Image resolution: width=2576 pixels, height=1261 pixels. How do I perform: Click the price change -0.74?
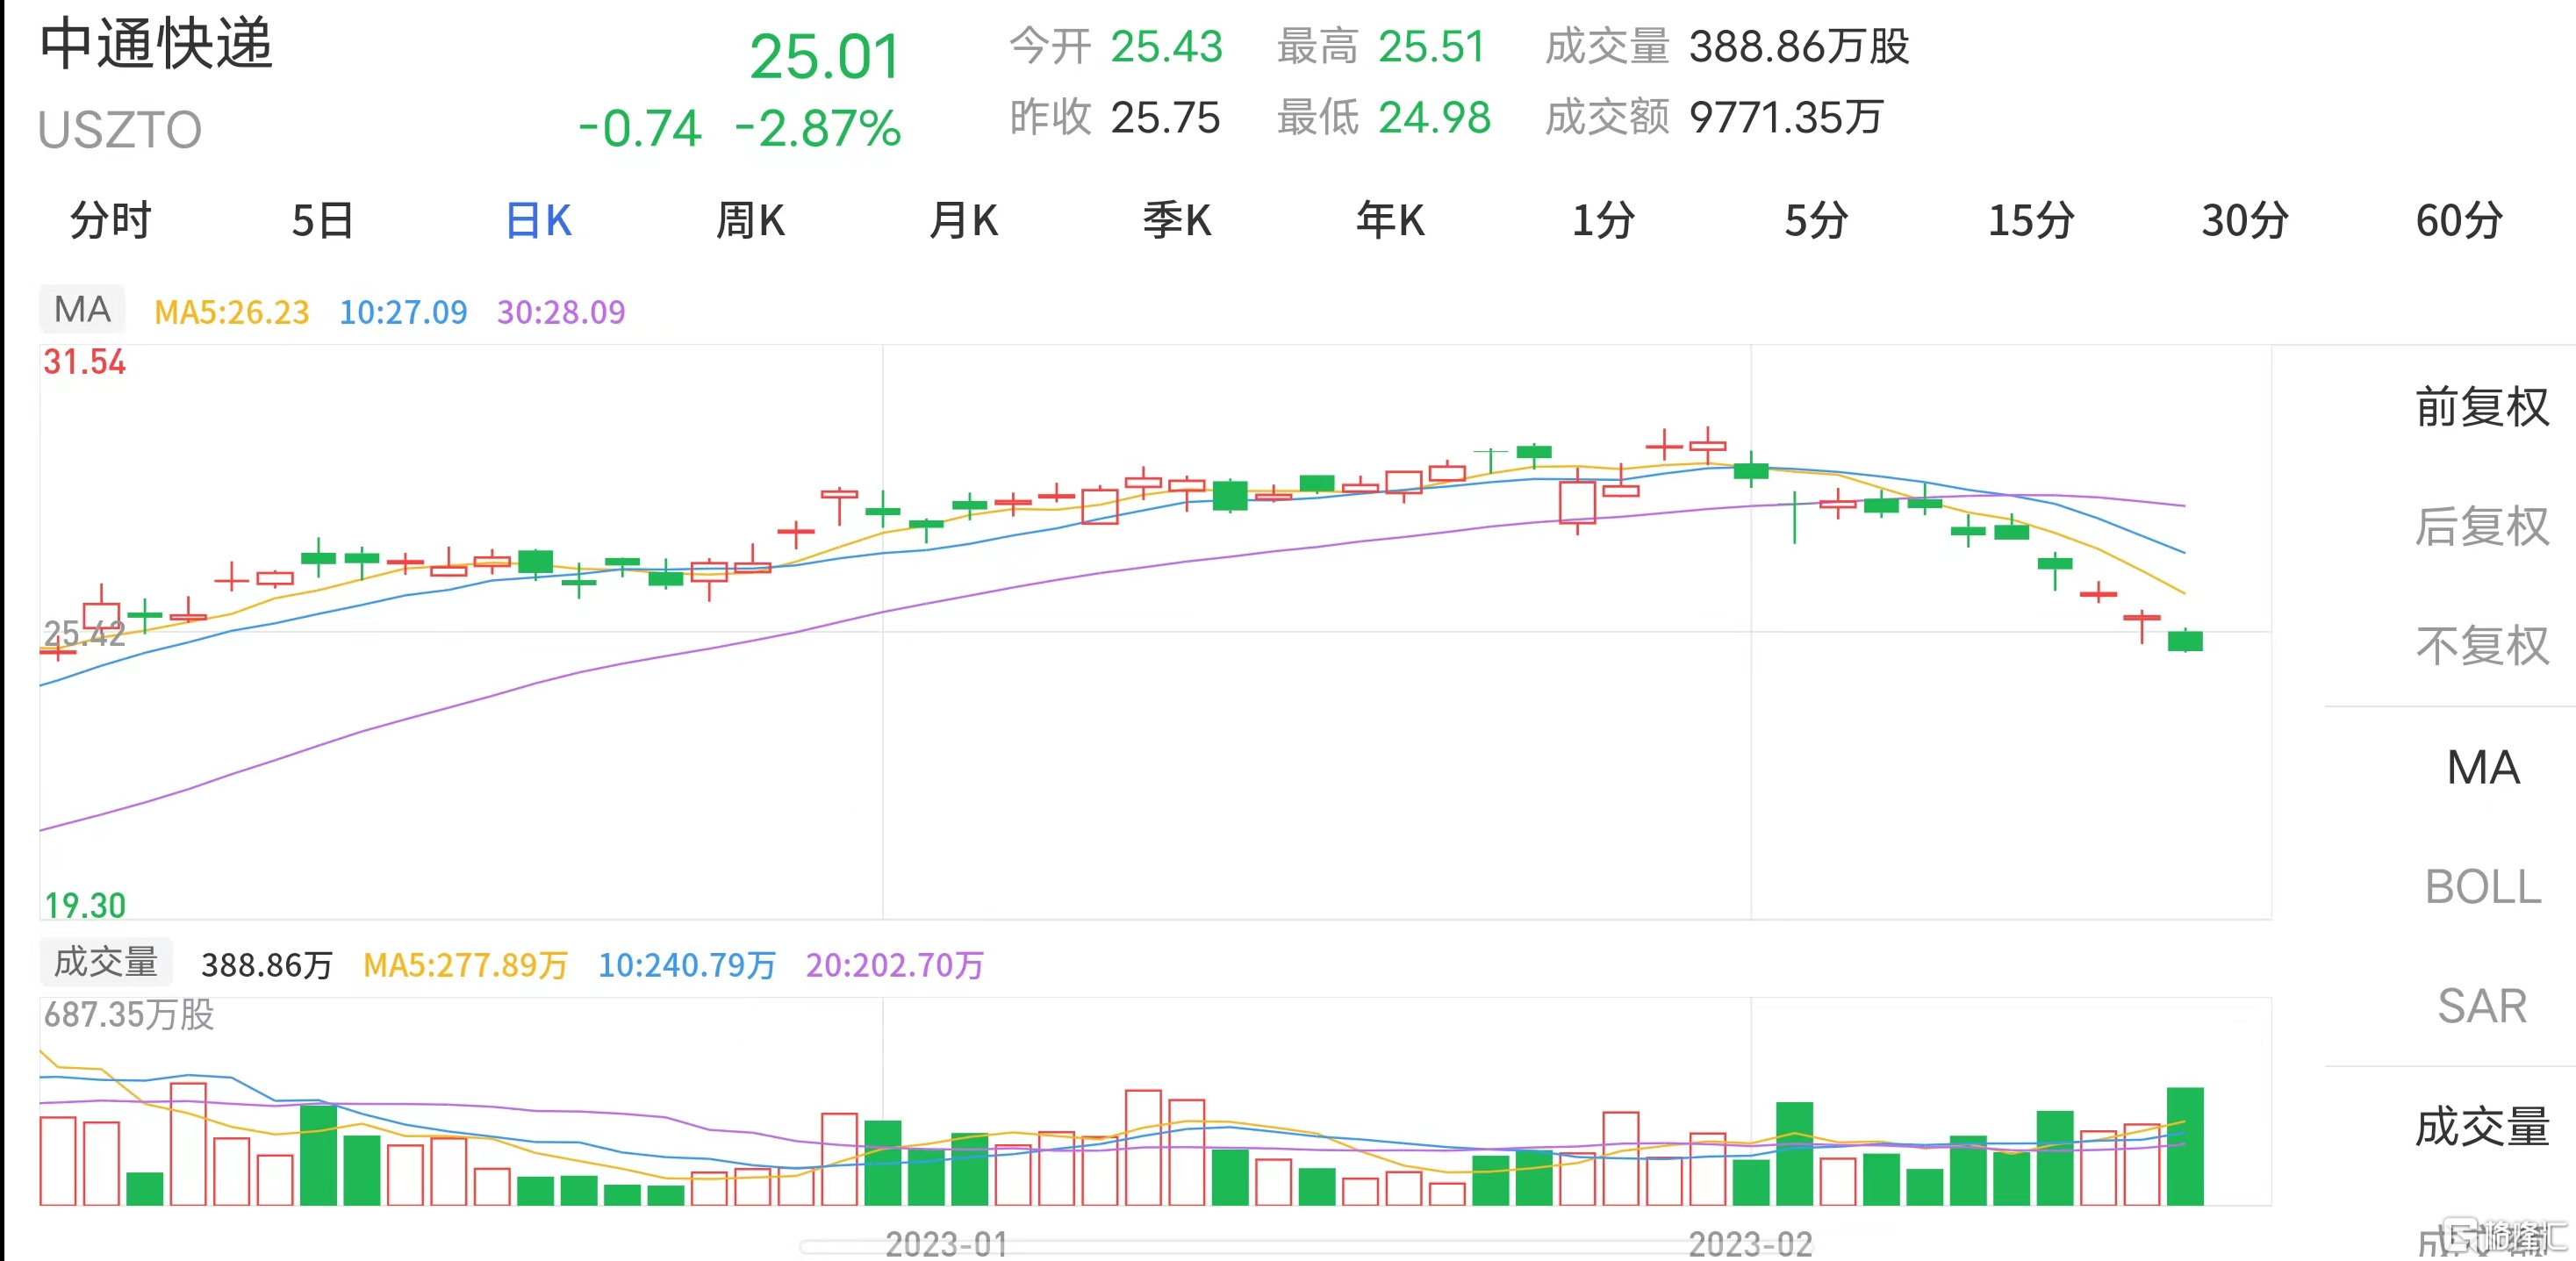click(x=640, y=129)
